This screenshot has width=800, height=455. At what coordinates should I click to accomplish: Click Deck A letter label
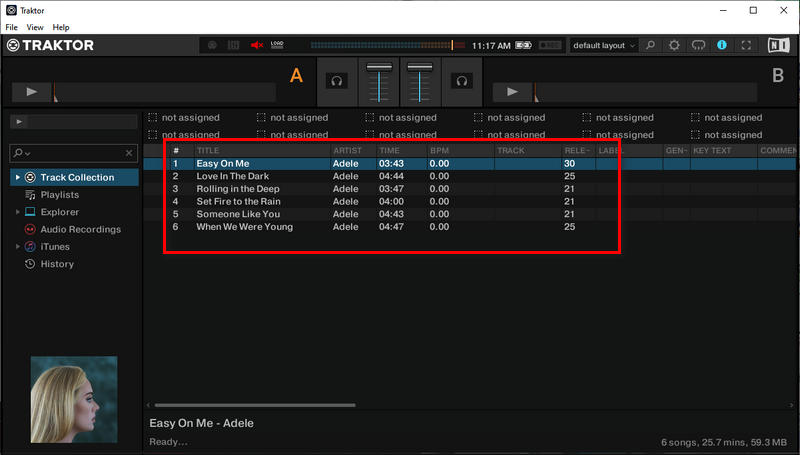click(296, 76)
